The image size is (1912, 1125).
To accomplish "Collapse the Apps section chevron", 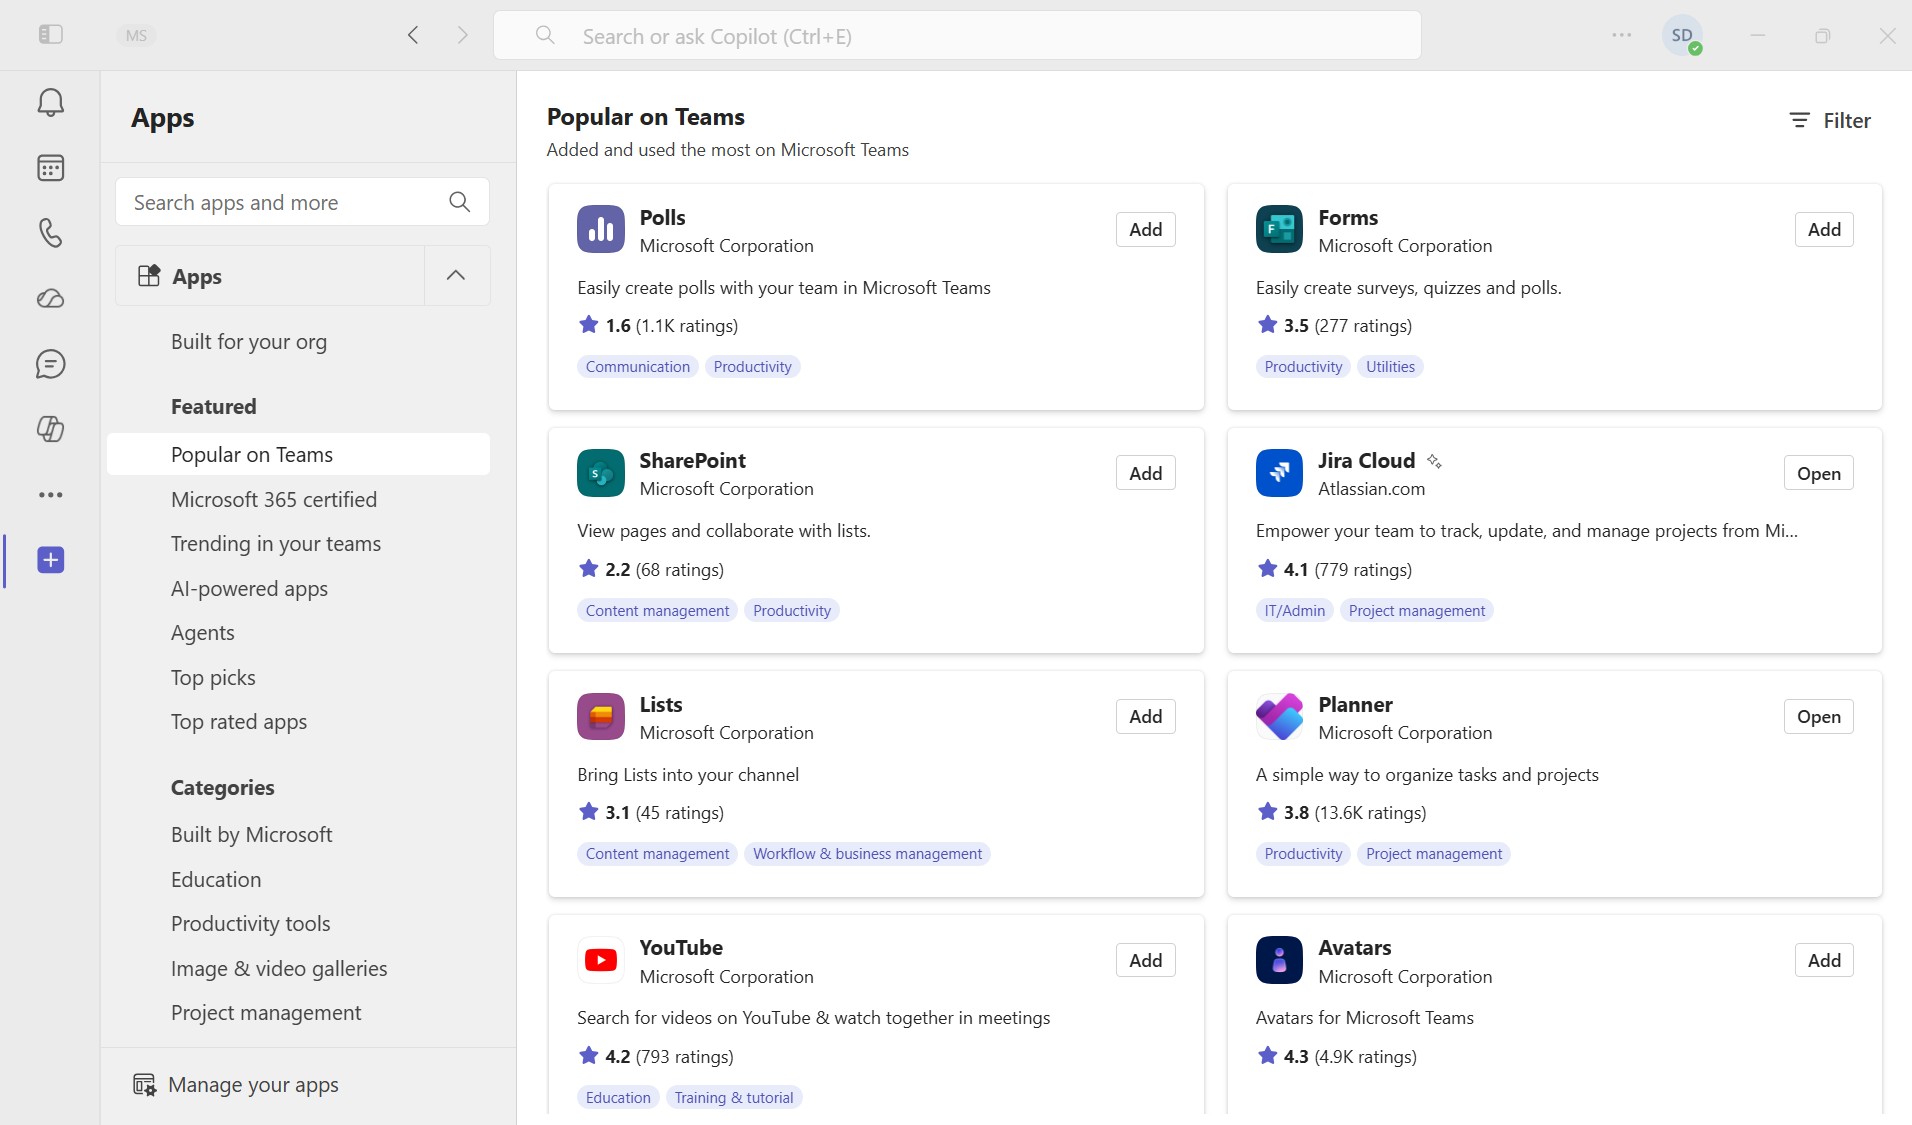I will point(456,275).
